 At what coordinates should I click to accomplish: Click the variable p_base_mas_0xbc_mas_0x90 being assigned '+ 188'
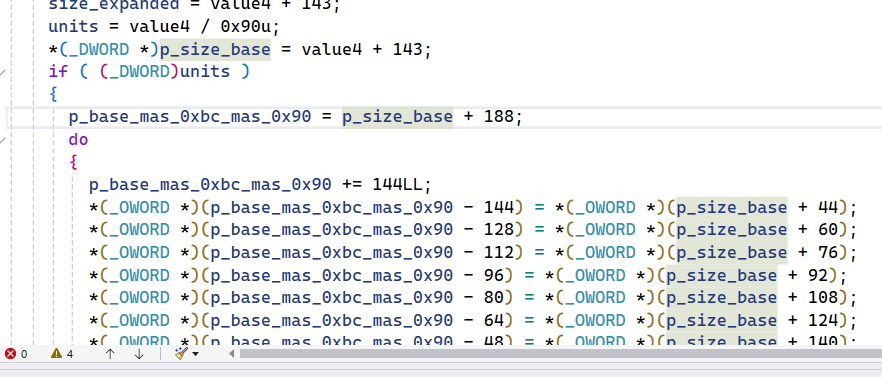point(190,116)
